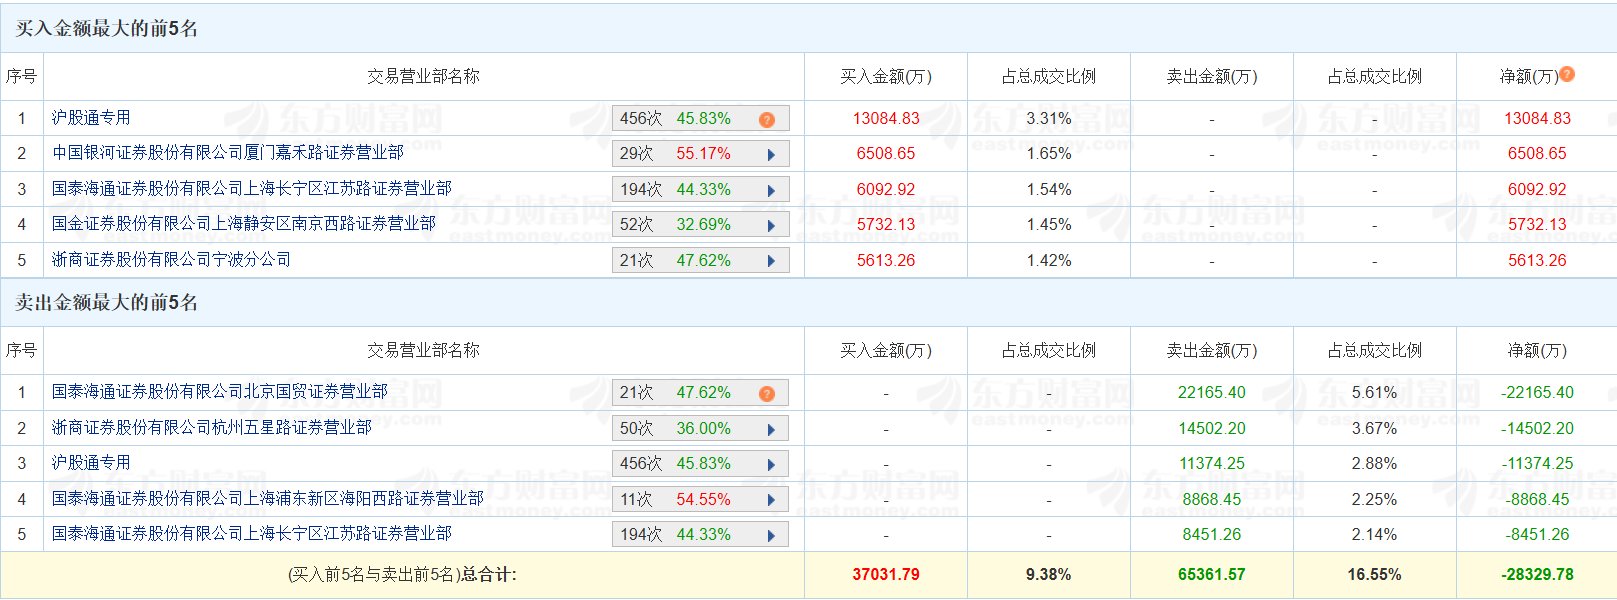Viewport: 1617px width, 600px height.
Task: Open 浙商证券杭州五星路证券营业部 link
Action: [212, 428]
